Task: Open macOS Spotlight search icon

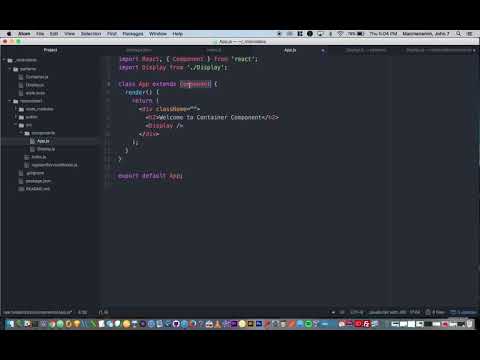Action: 459,34
